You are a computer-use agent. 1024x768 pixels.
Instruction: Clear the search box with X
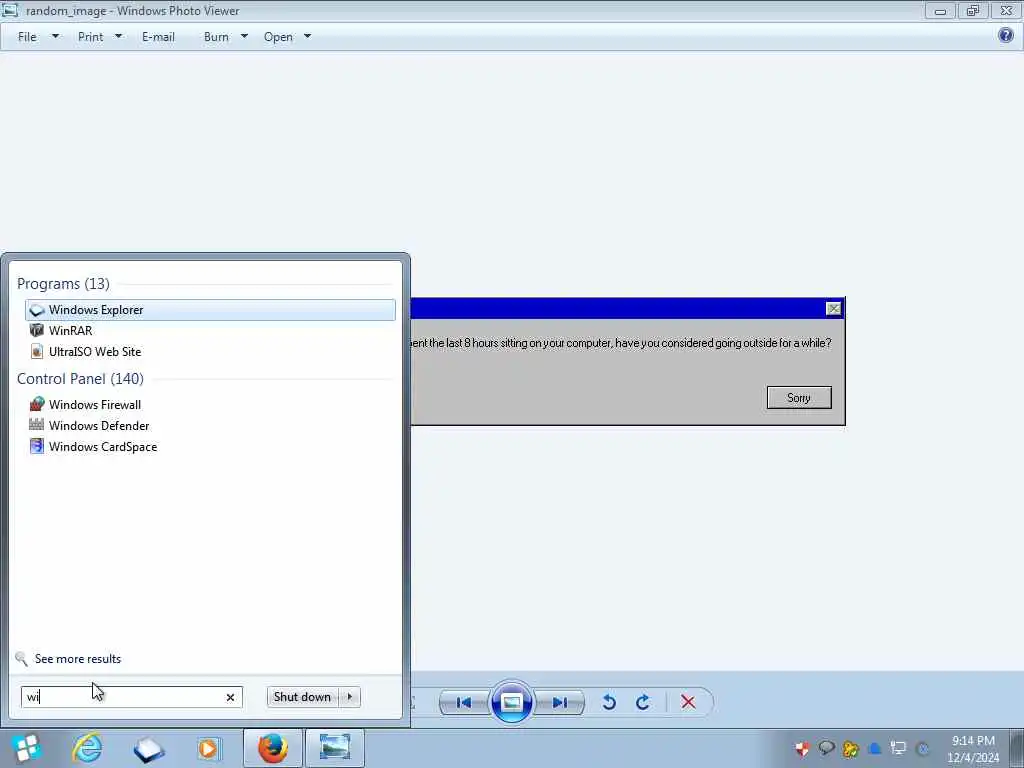tap(230, 697)
